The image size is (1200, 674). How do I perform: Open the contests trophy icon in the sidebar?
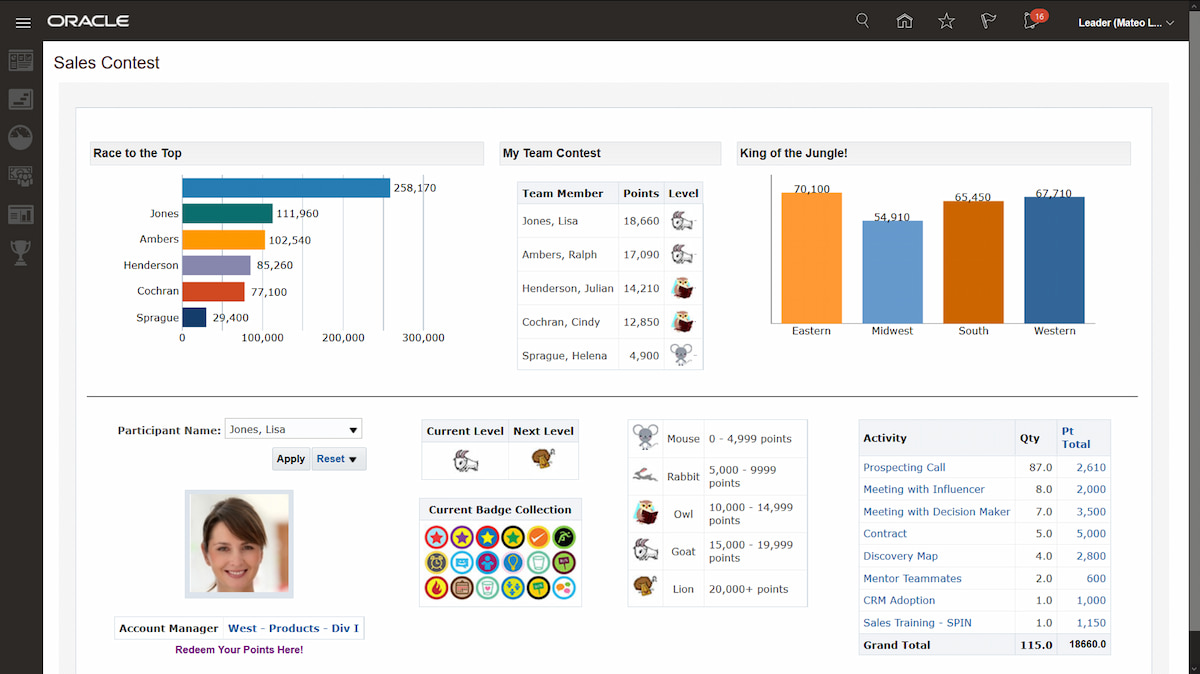point(21,252)
